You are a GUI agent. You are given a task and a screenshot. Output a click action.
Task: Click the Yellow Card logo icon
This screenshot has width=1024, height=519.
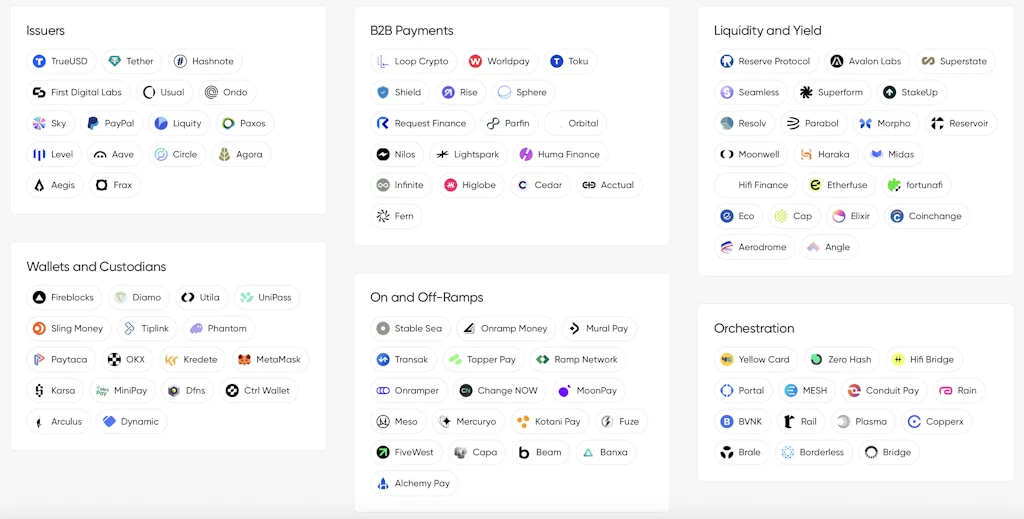click(x=727, y=359)
